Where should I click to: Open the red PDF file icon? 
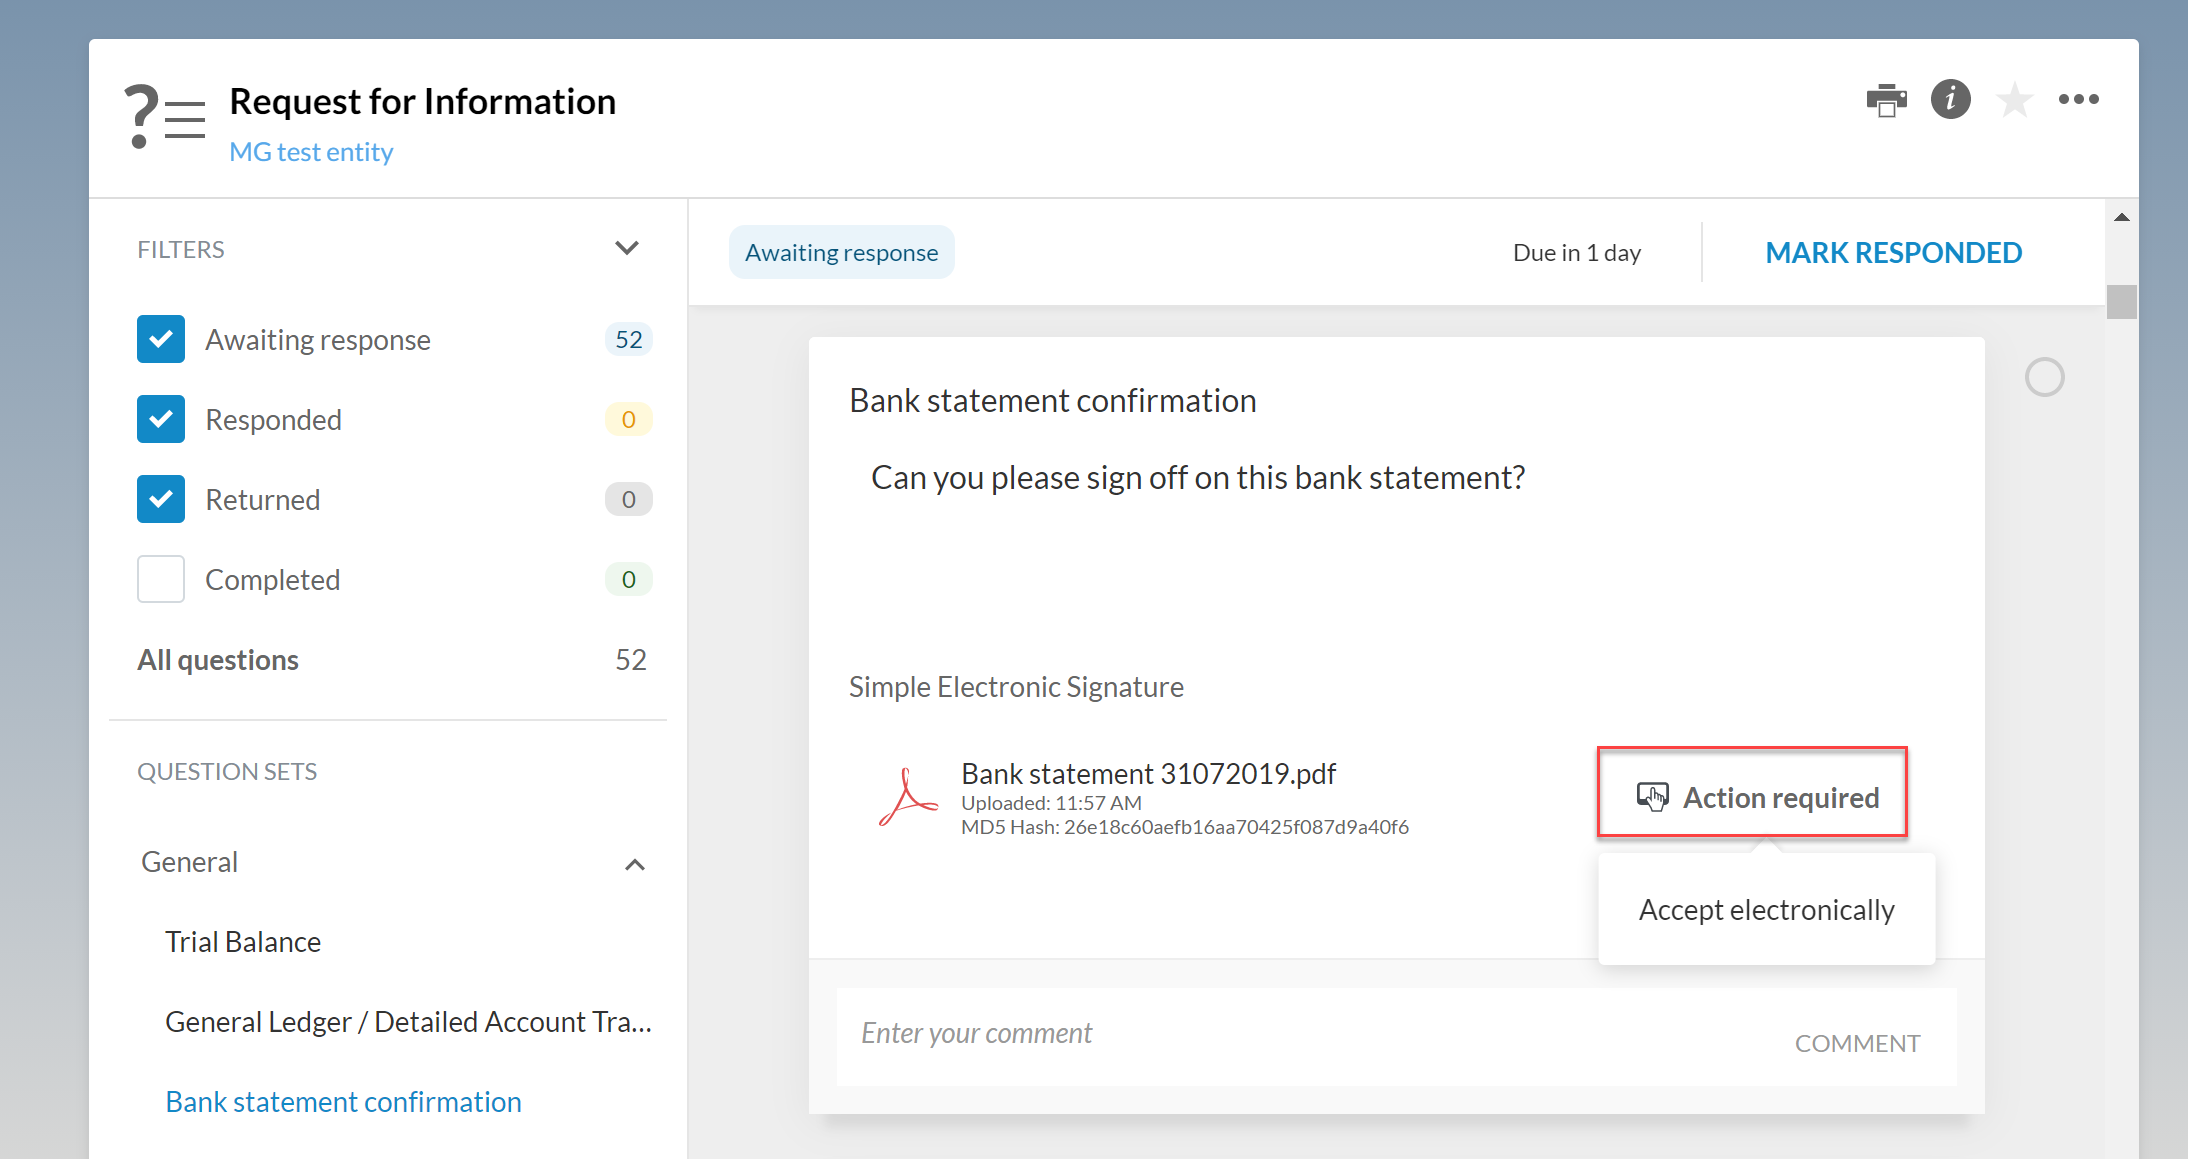907,798
